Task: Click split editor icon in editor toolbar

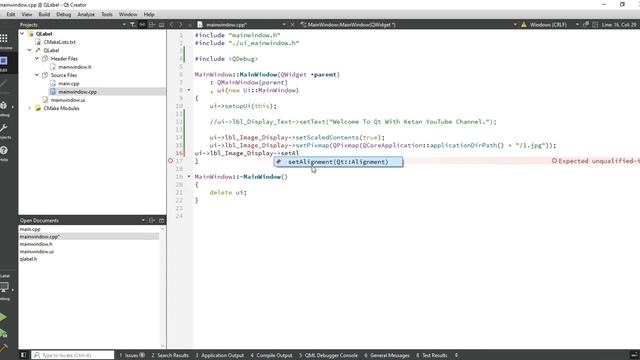Action: [595, 24]
